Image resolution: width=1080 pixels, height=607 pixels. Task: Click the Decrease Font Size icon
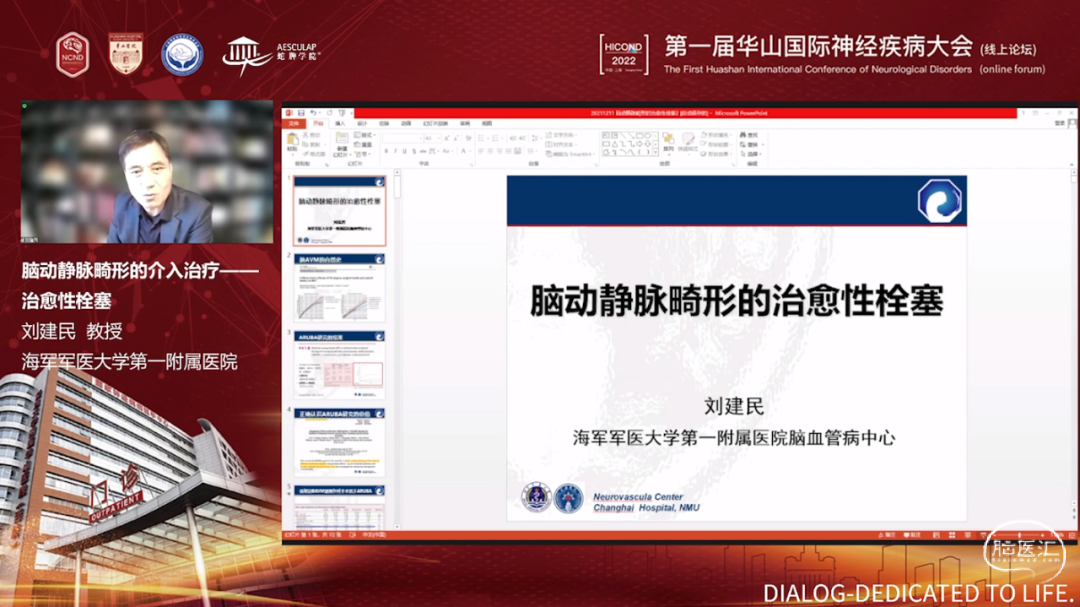(x=456, y=138)
